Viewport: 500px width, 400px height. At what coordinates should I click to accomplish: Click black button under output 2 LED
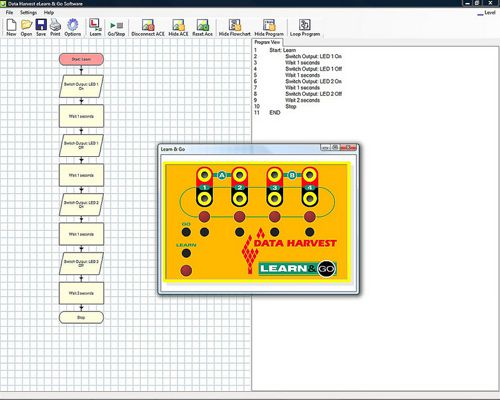(239, 232)
